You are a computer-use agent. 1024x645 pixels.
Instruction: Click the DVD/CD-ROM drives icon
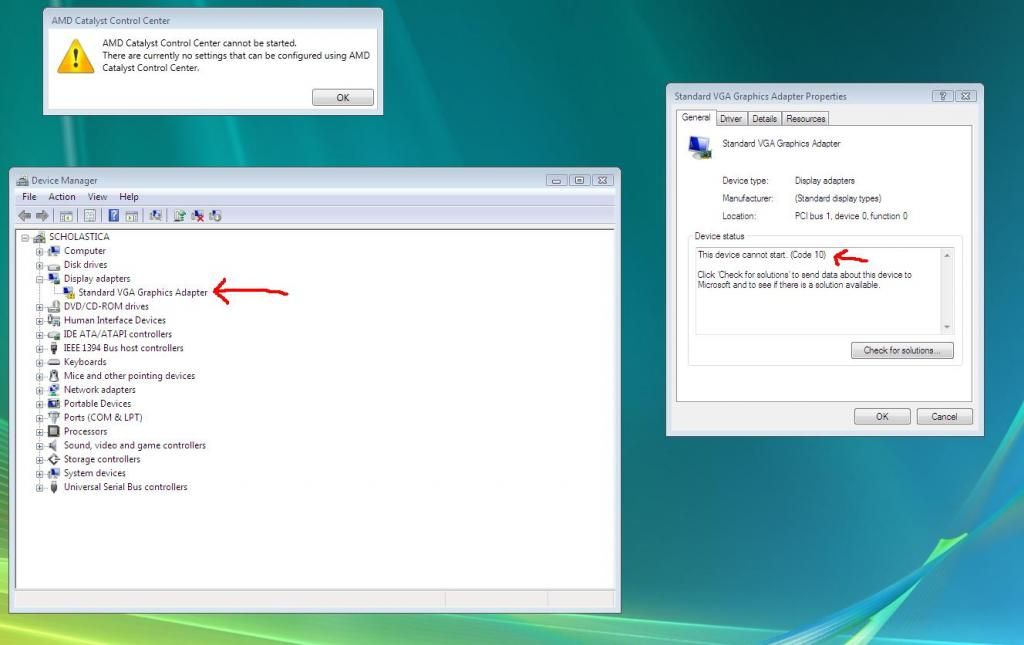54,306
